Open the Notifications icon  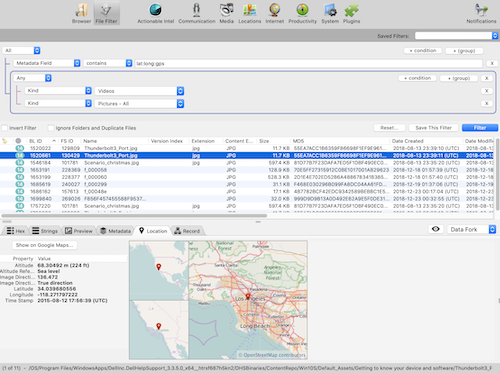pyautogui.click(x=481, y=13)
